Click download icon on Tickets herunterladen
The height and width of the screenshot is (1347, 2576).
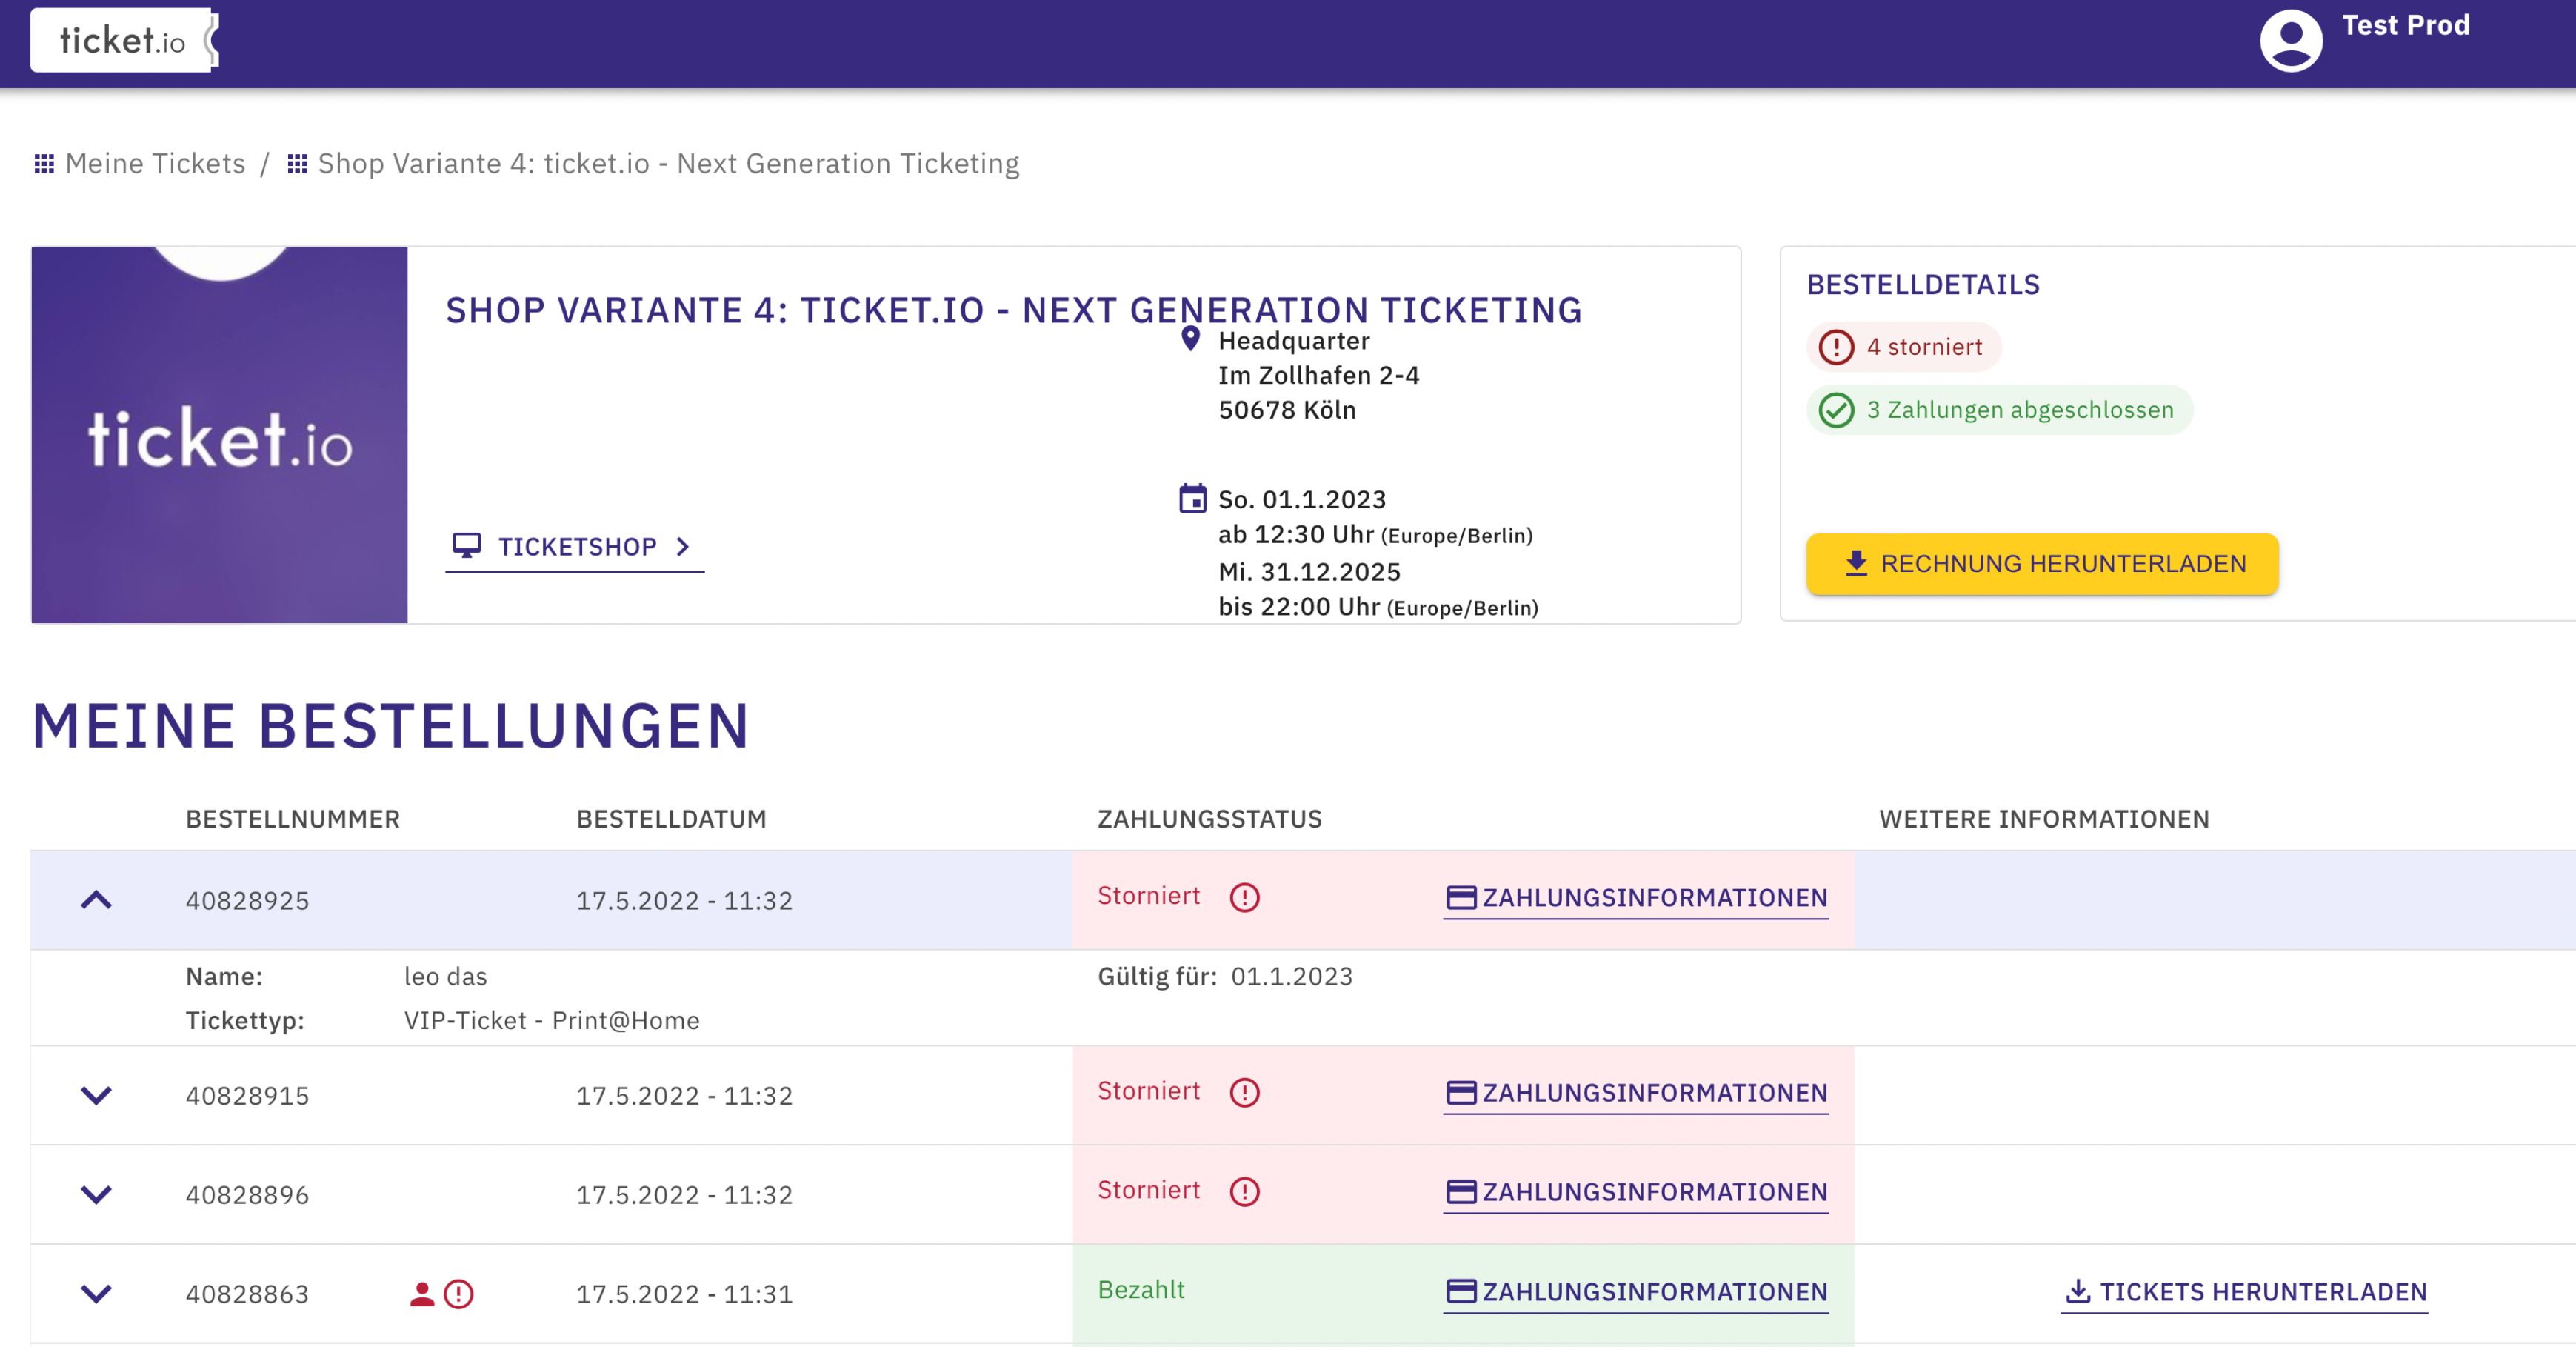[2077, 1291]
